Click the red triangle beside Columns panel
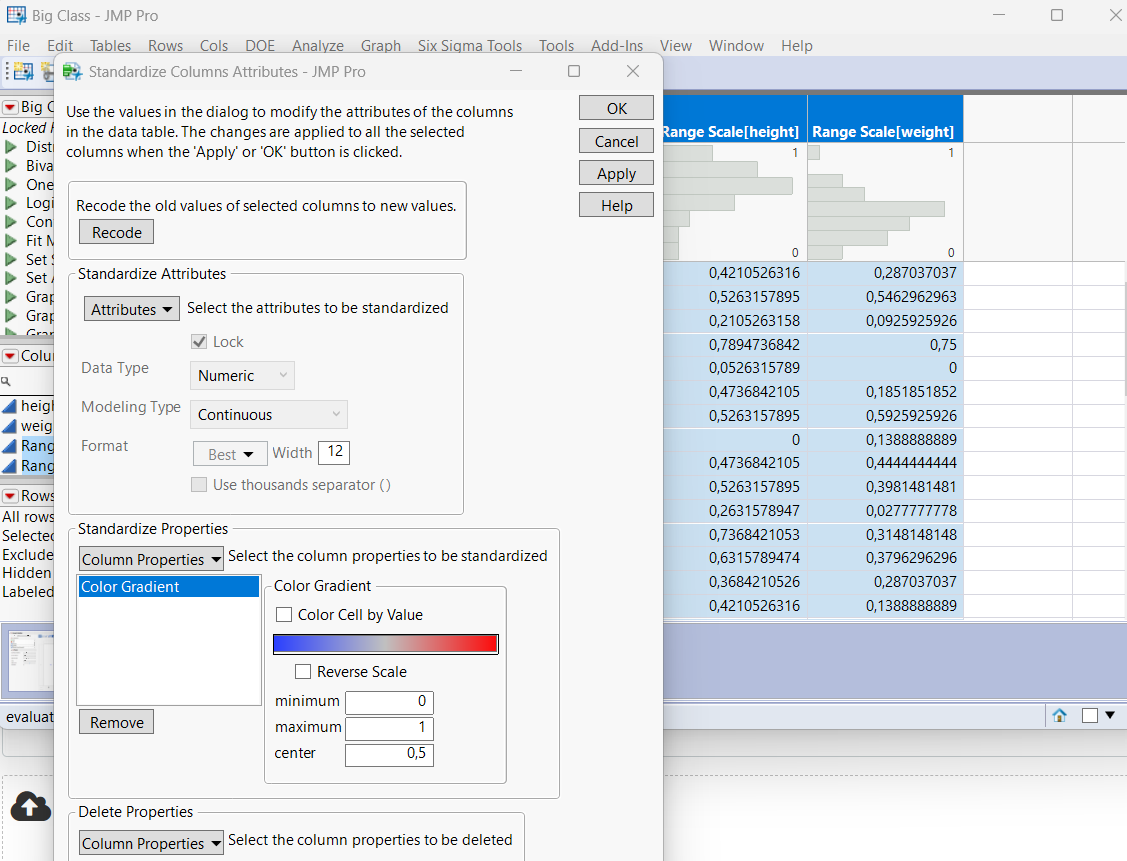This screenshot has height=861, width=1127. point(10,356)
